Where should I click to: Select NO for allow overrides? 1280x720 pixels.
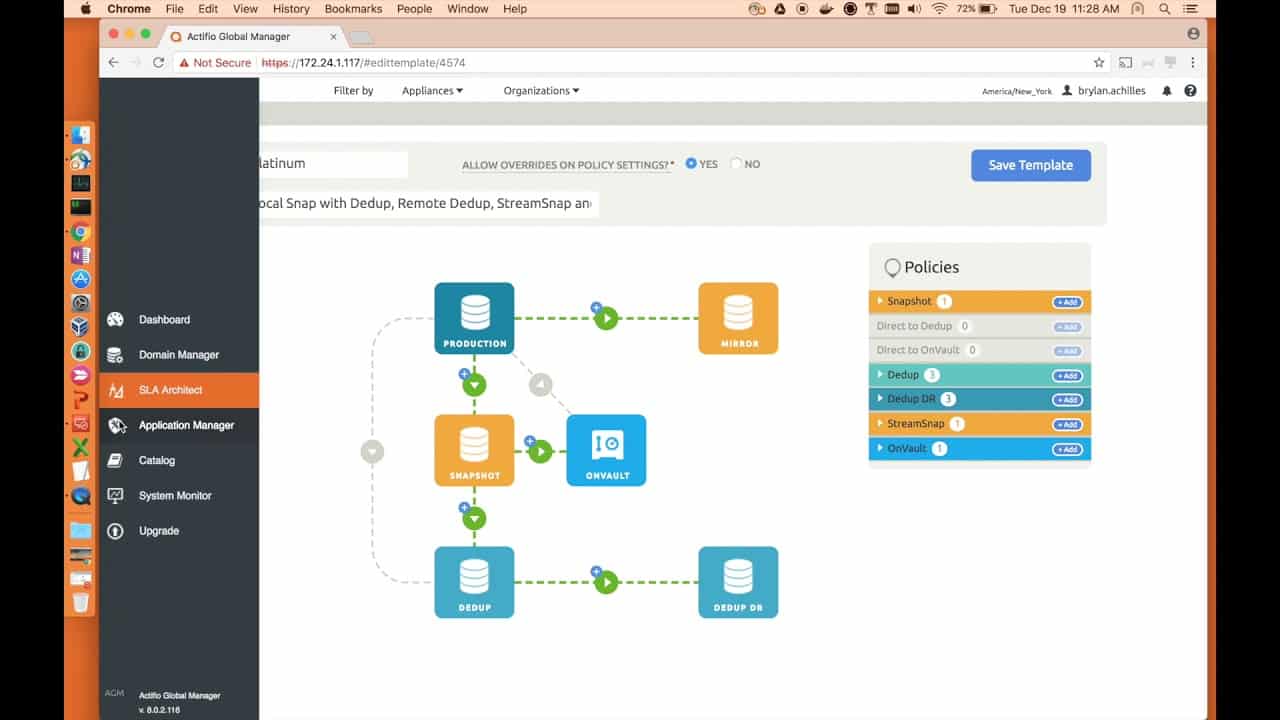click(x=736, y=164)
